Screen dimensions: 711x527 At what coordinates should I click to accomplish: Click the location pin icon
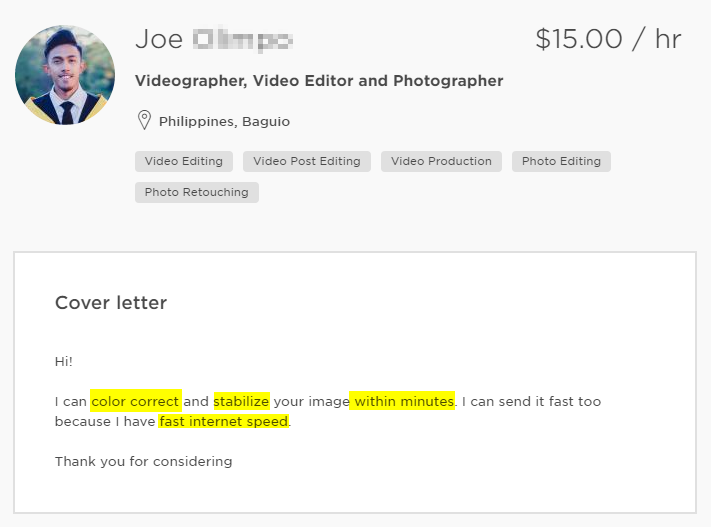click(x=144, y=121)
